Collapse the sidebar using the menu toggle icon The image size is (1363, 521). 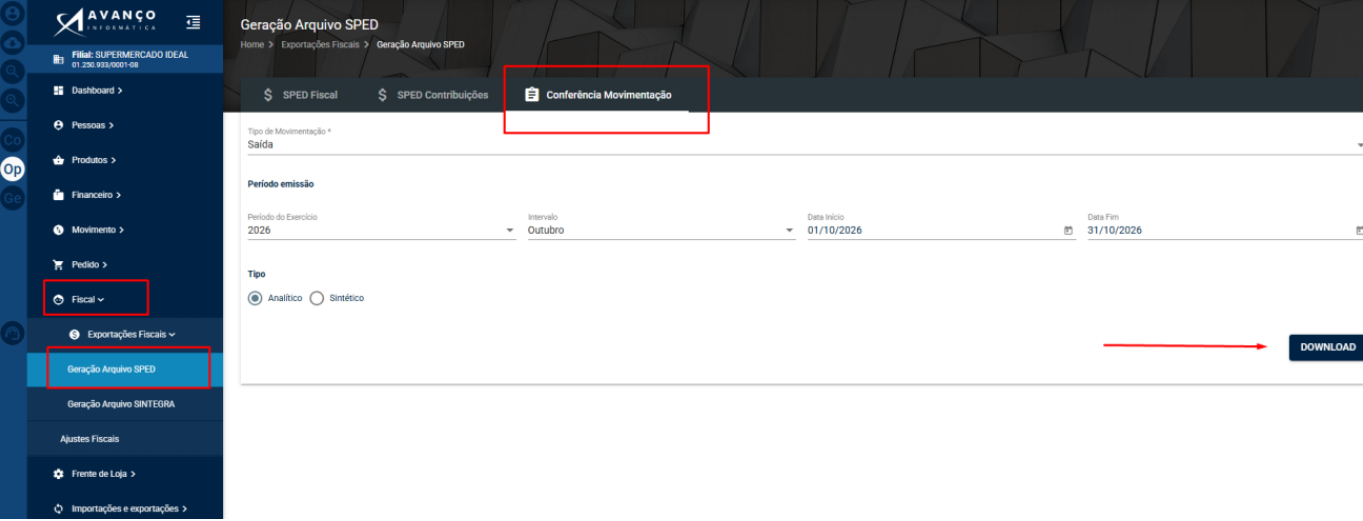coord(193,22)
